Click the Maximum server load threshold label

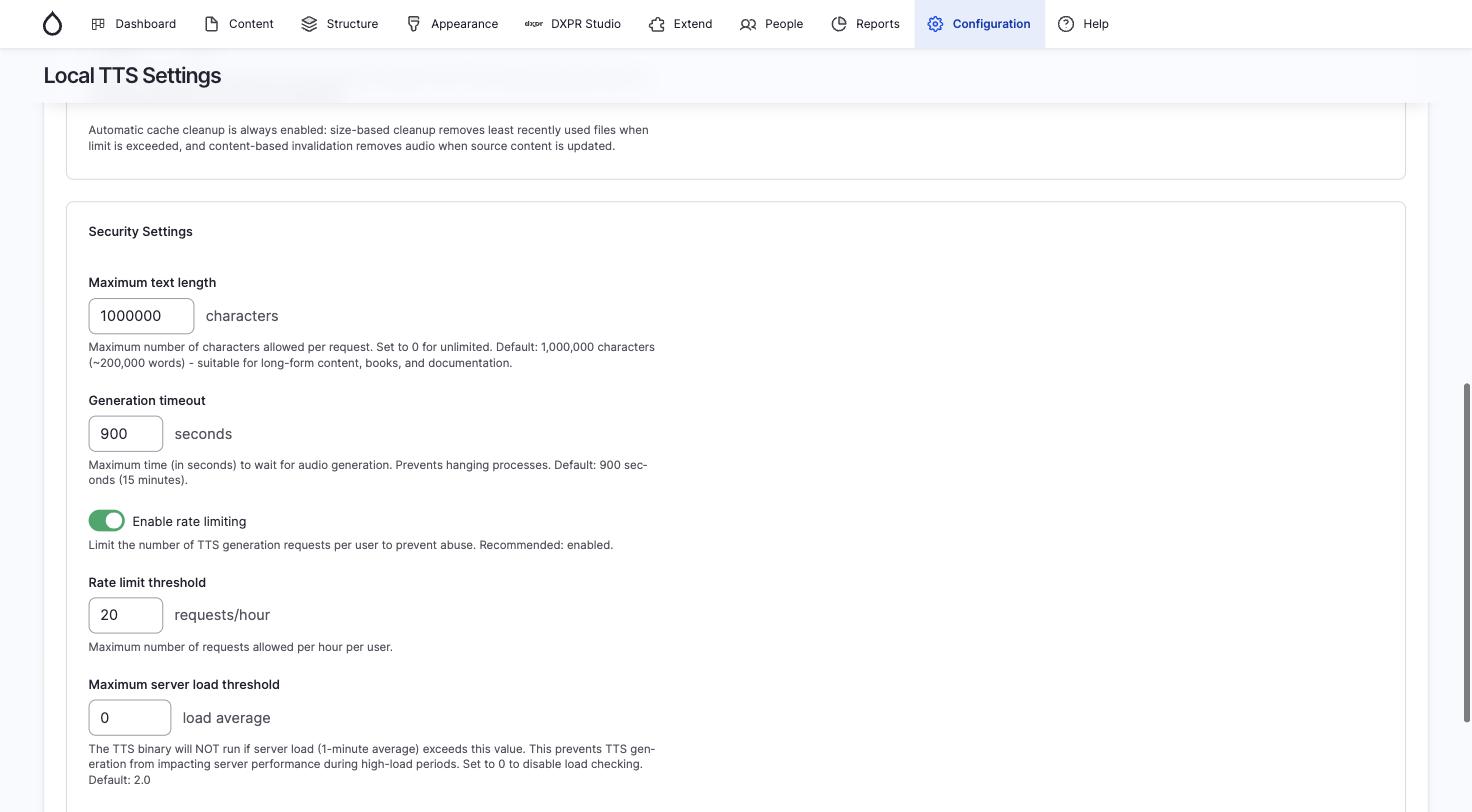tap(184, 685)
